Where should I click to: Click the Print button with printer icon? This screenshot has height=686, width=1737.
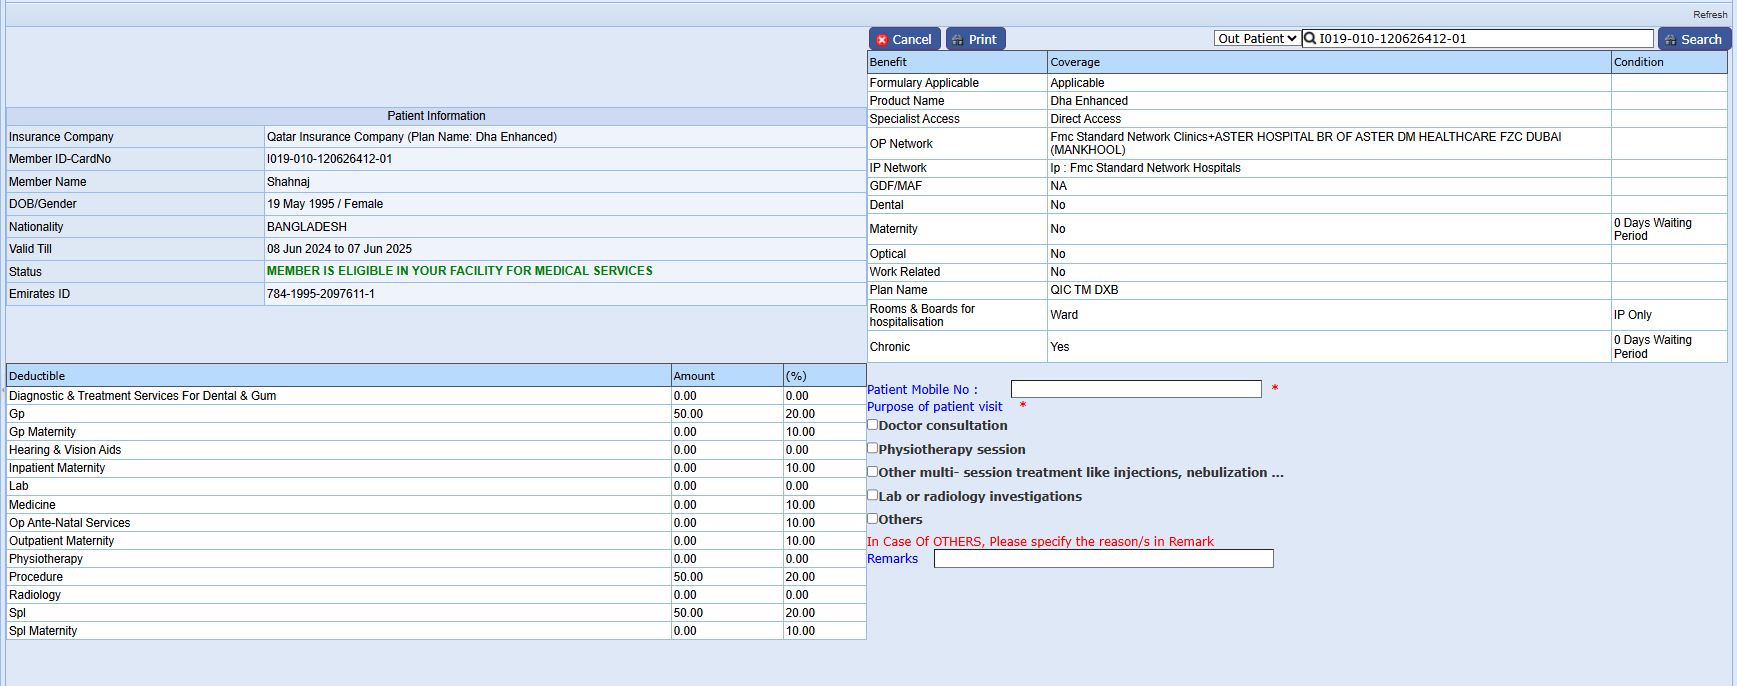pyautogui.click(x=975, y=39)
